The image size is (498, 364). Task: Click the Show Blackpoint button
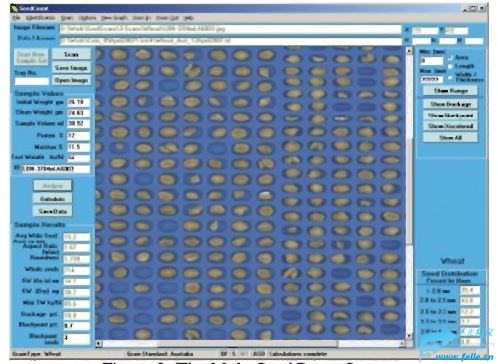point(450,115)
